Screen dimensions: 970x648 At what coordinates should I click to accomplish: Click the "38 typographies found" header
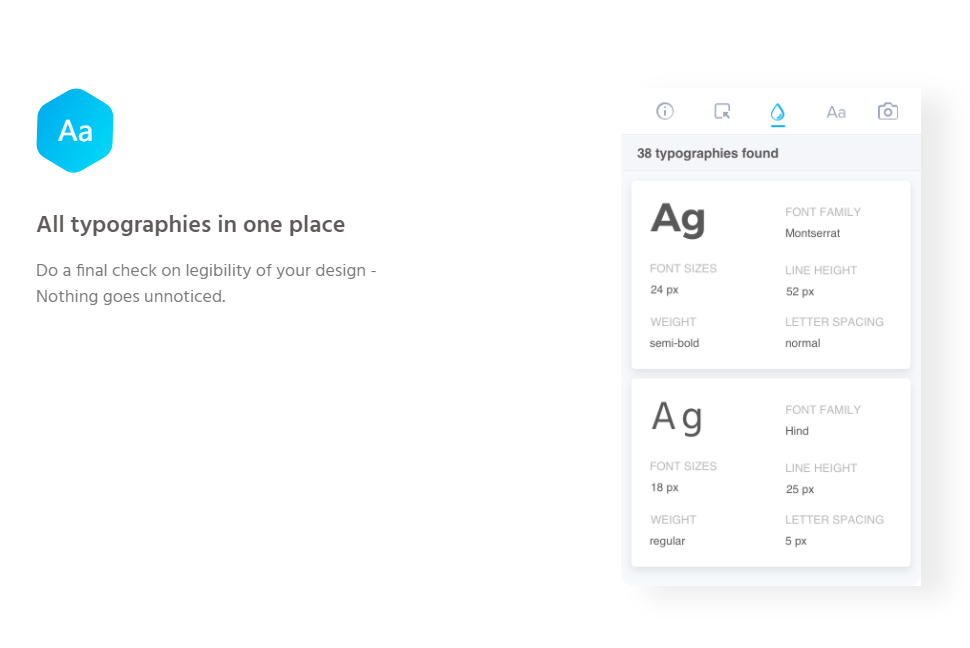708,154
